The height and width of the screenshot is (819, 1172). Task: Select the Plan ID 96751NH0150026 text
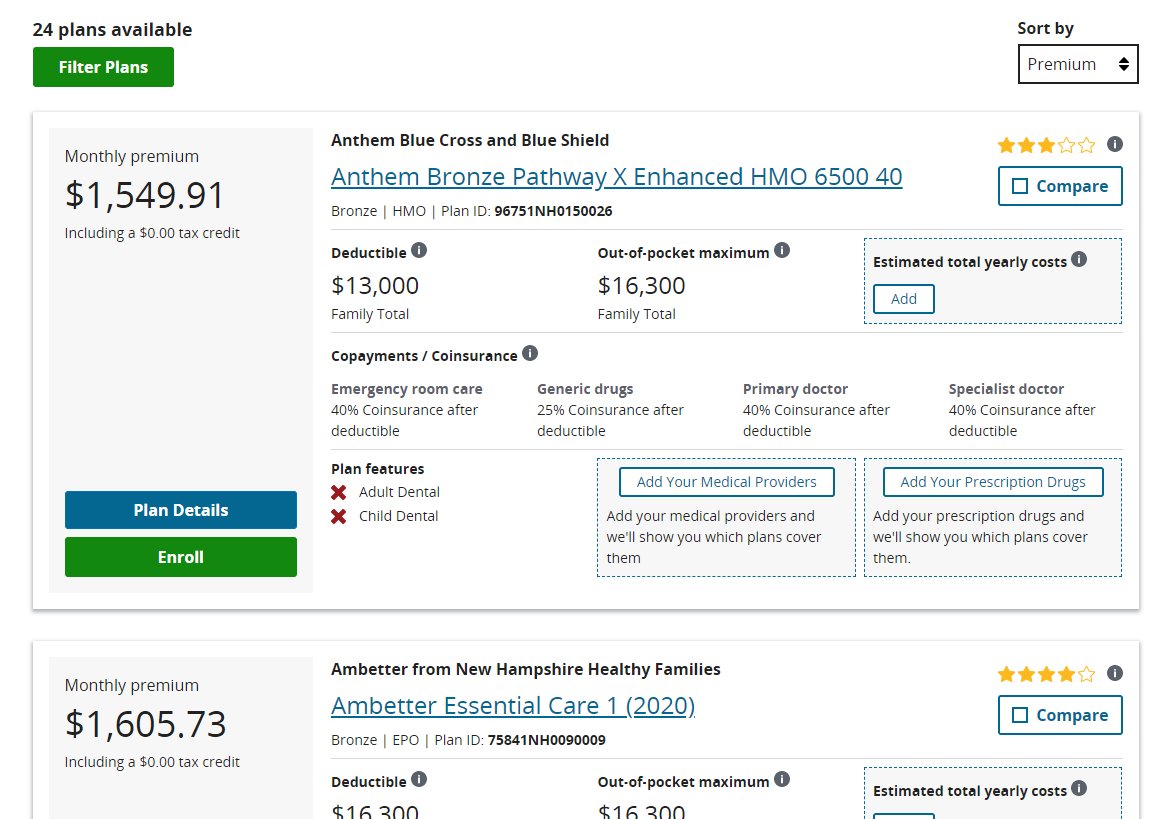coord(553,211)
